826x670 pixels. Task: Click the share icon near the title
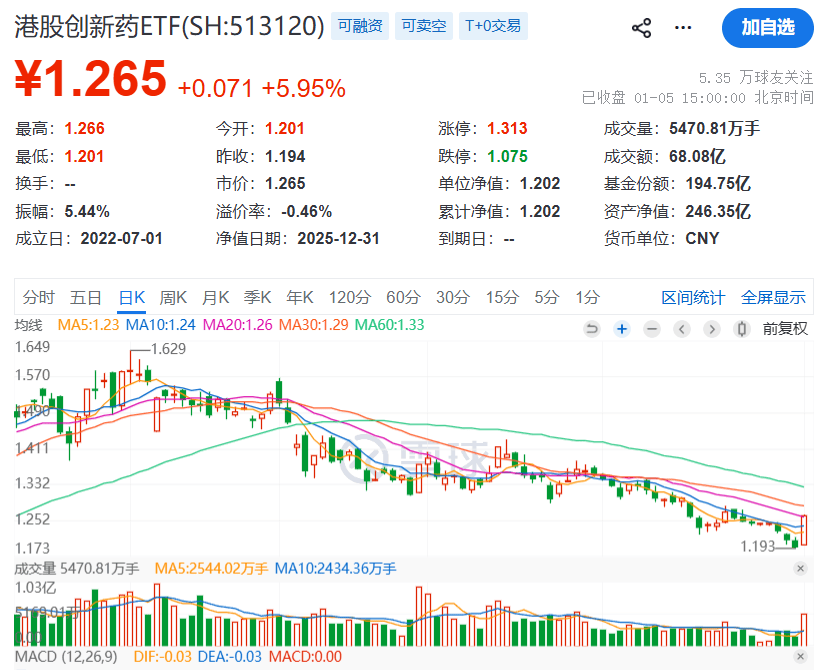[x=642, y=28]
